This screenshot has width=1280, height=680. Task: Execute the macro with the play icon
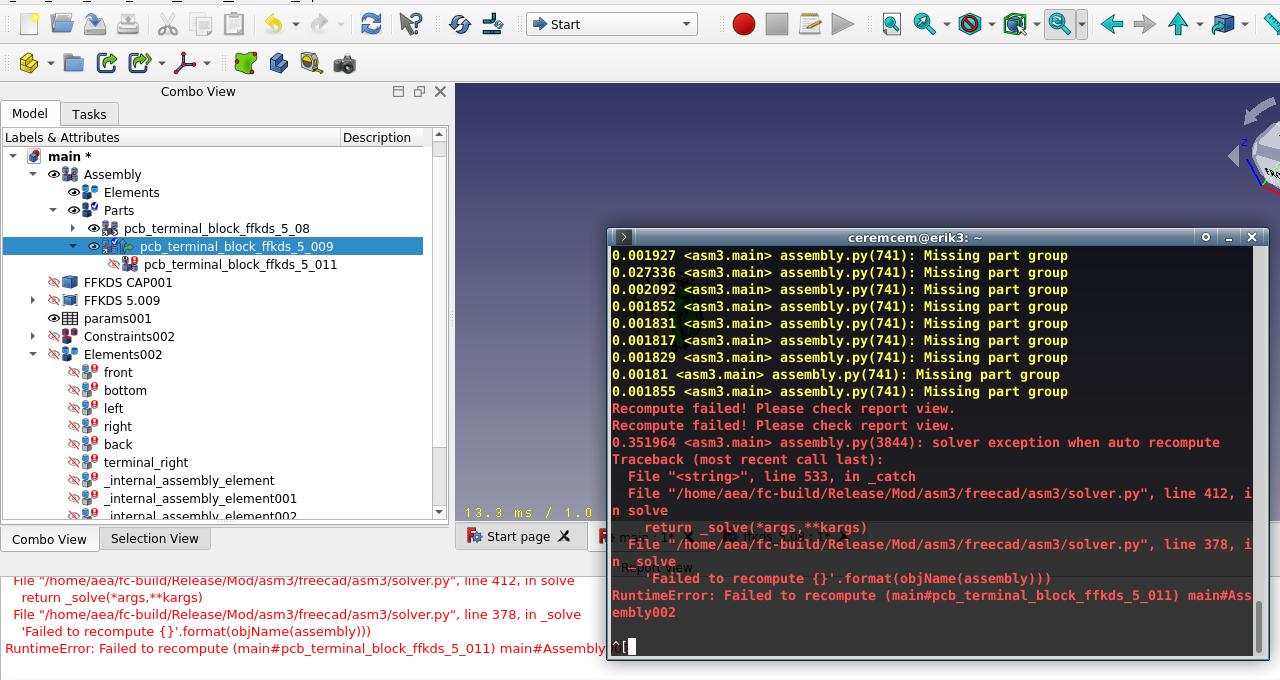point(843,23)
